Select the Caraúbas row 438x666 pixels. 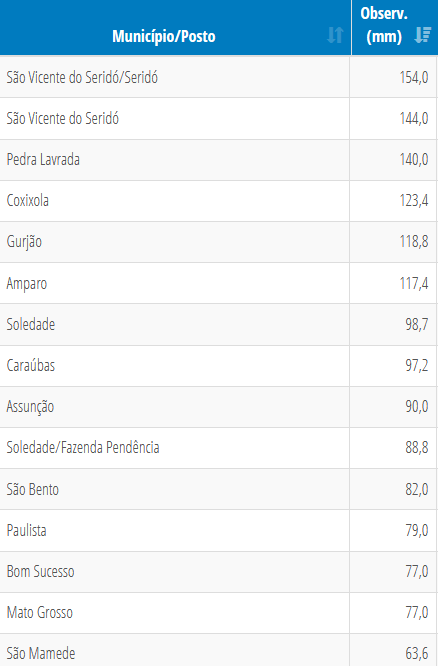tap(219, 365)
